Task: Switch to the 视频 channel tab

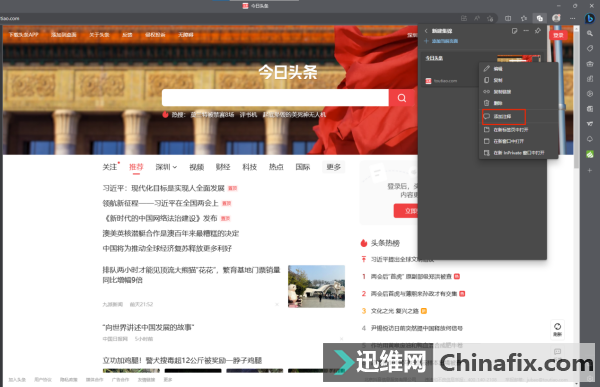Action: click(197, 167)
